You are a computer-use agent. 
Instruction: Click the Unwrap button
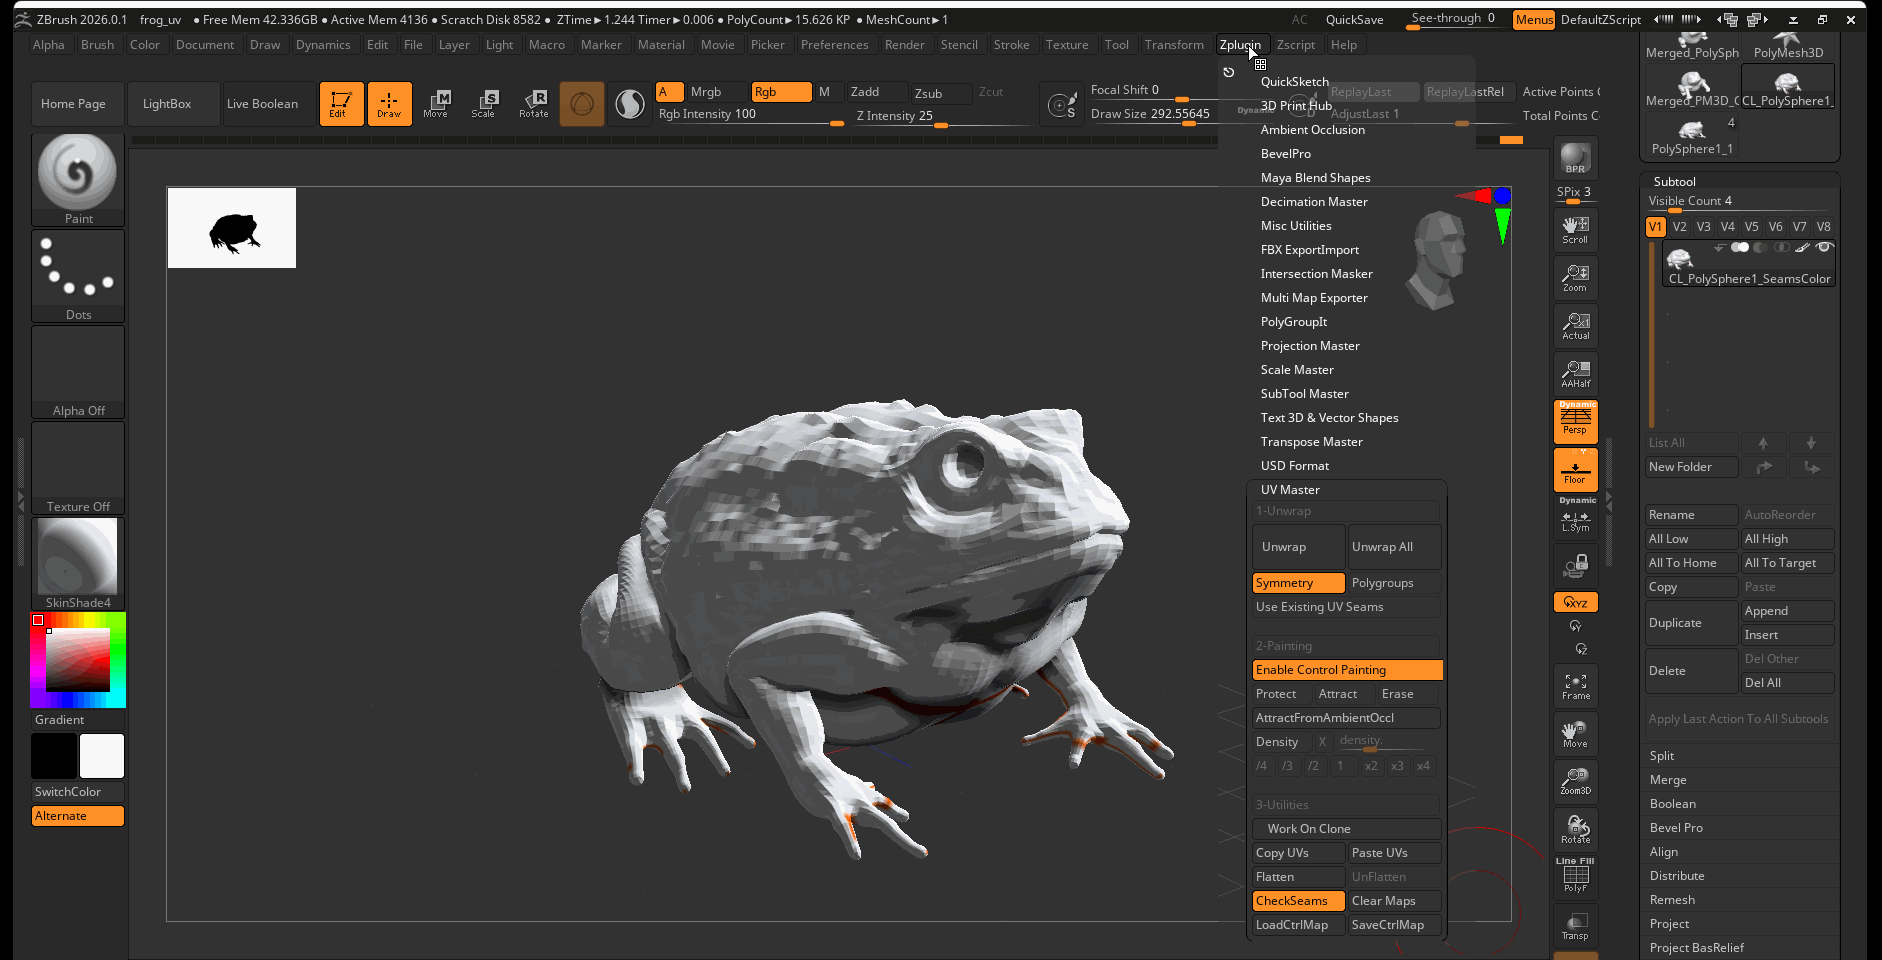coord(1297,547)
